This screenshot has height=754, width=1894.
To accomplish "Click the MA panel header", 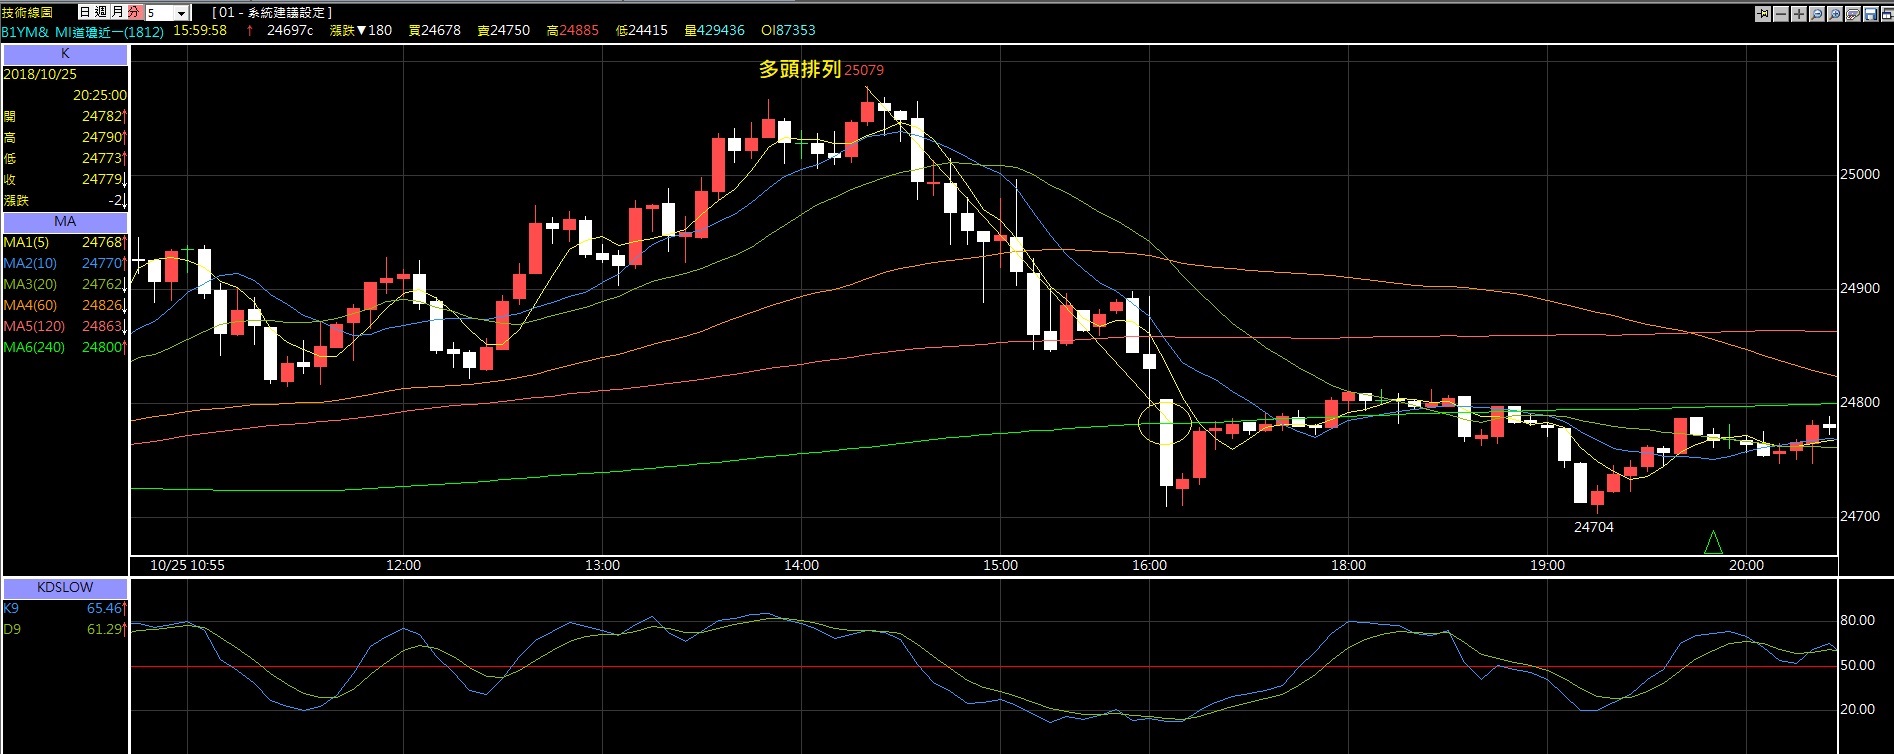I will click(x=65, y=222).
